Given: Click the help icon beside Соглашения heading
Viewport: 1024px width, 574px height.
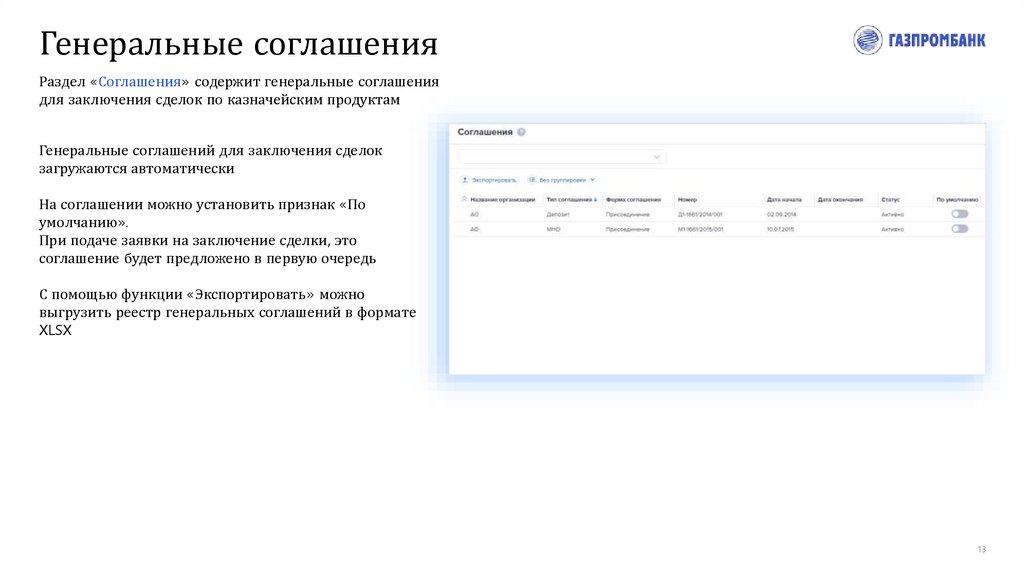Looking at the screenshot, I should coord(521,132).
